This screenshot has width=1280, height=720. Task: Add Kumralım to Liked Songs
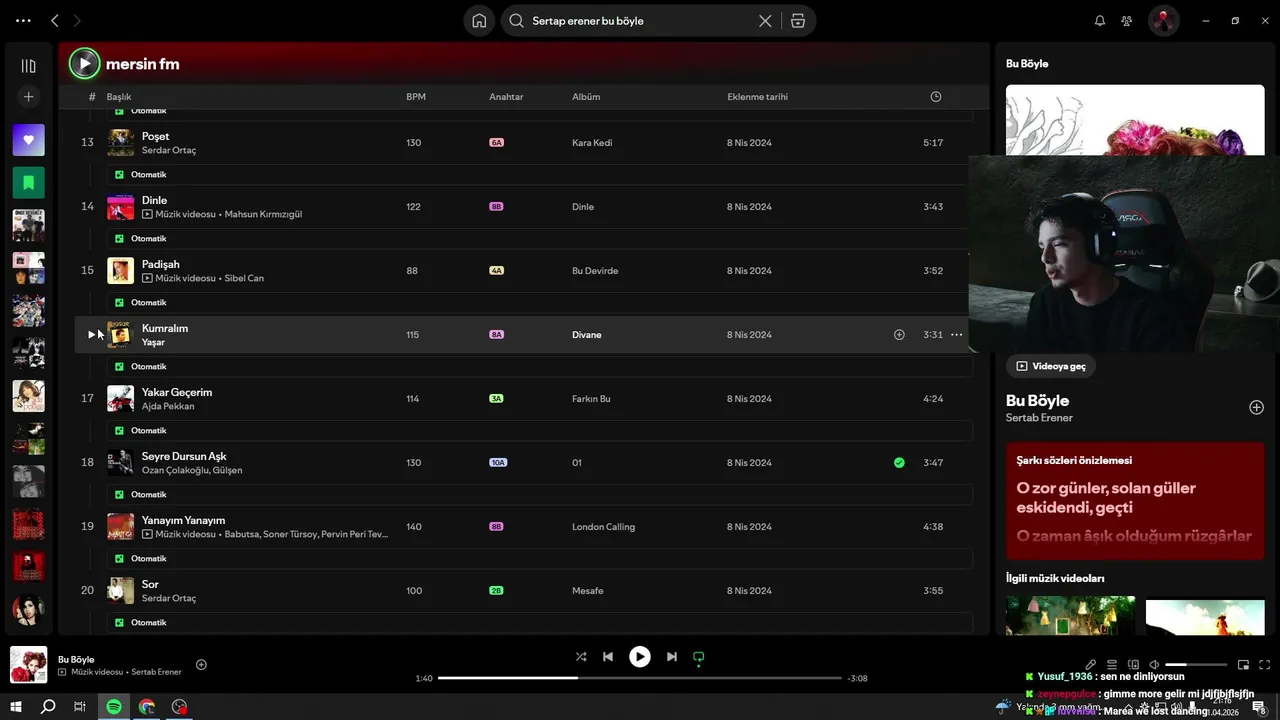[899, 335]
